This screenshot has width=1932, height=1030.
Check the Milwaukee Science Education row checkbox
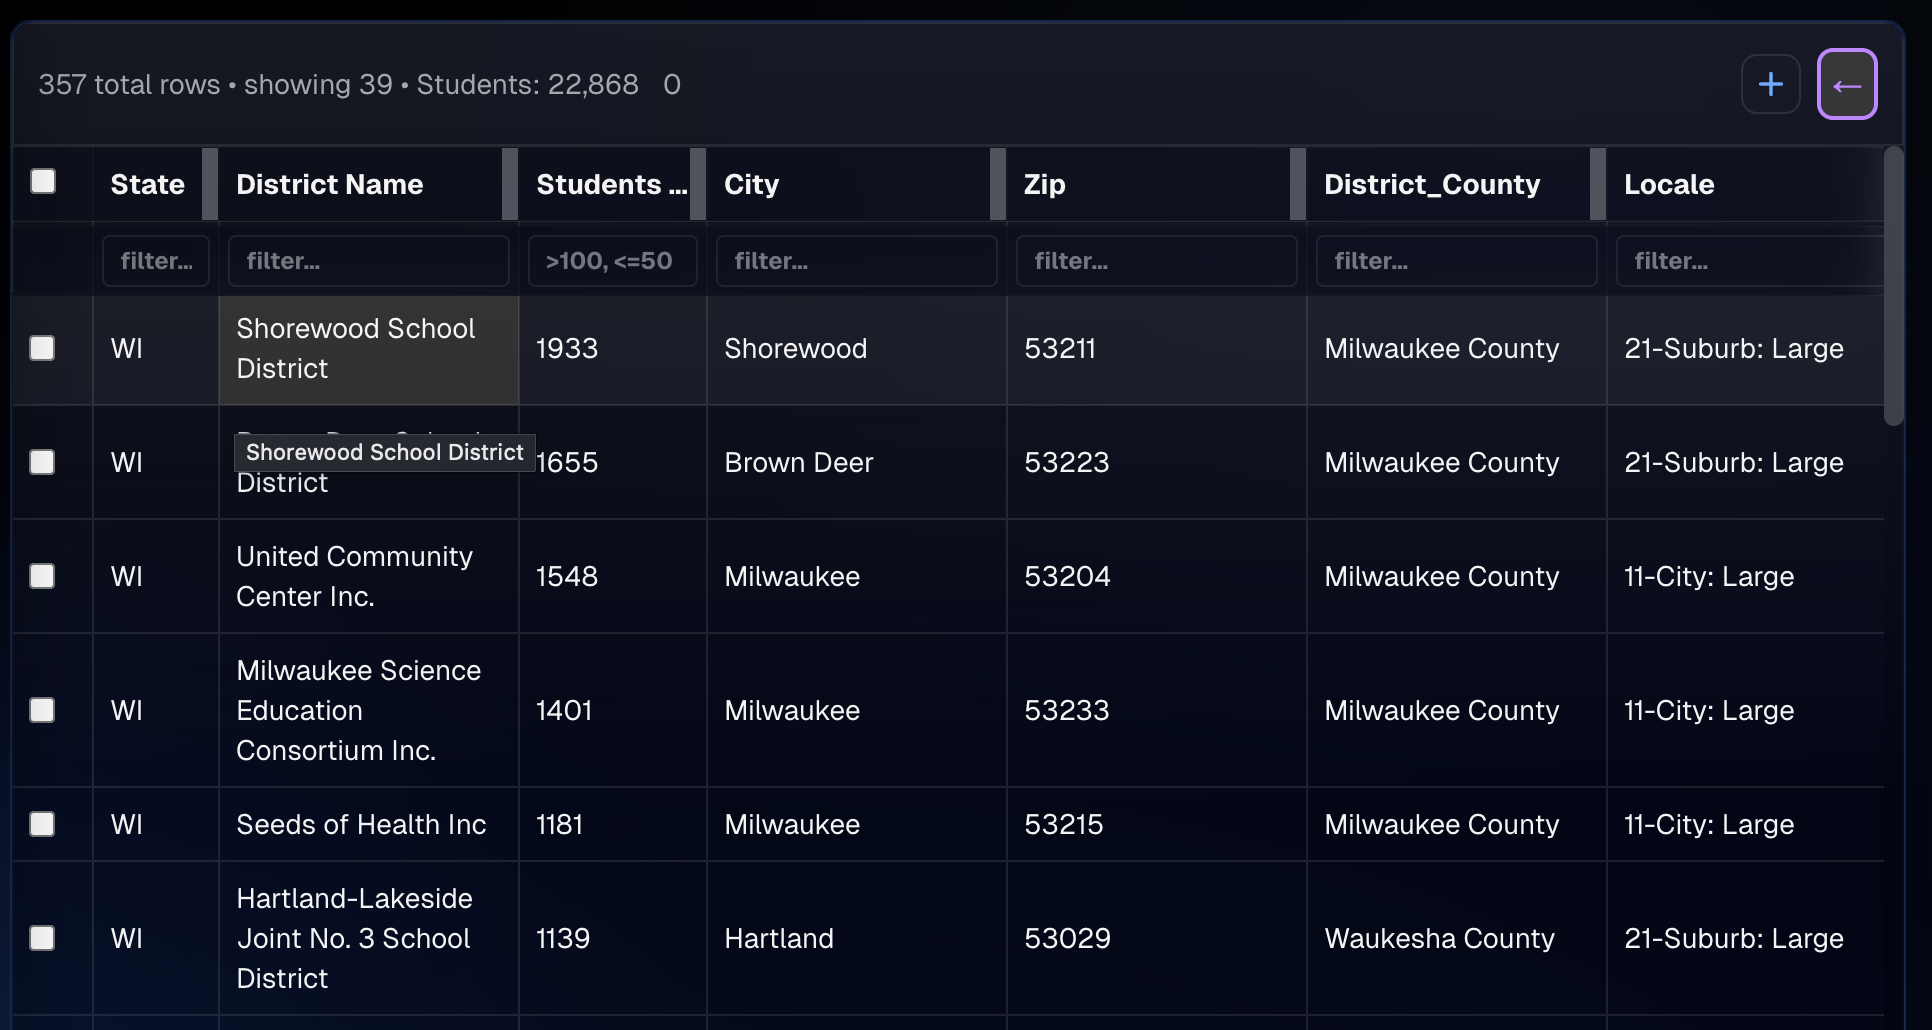tap(43, 710)
